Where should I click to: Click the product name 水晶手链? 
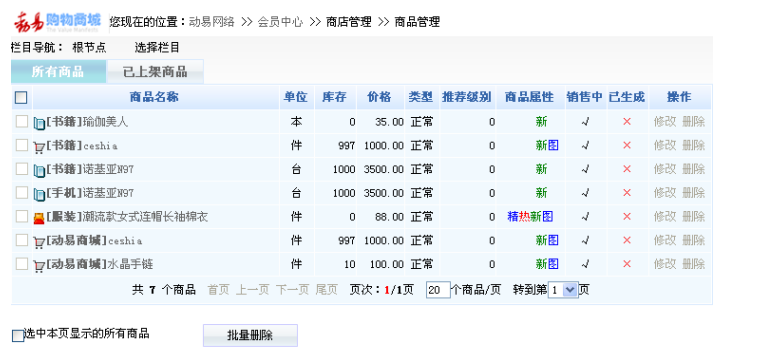pos(130,264)
